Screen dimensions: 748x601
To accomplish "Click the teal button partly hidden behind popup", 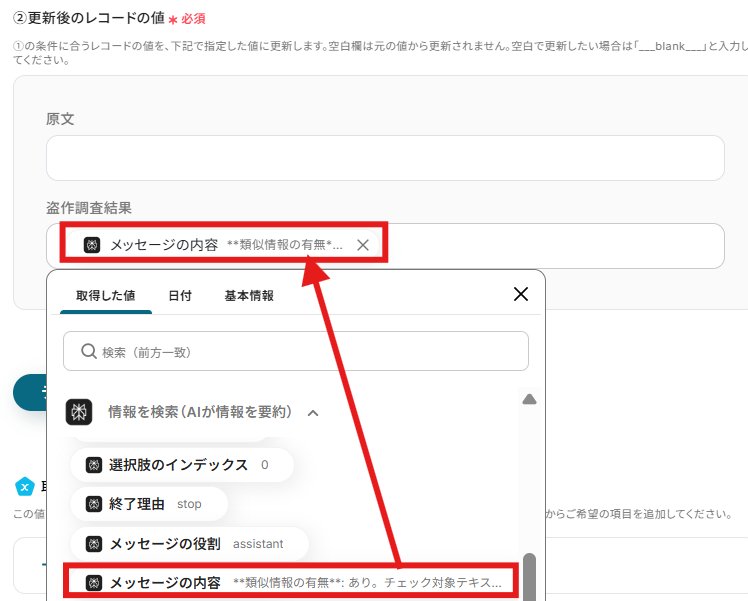I will [30, 393].
